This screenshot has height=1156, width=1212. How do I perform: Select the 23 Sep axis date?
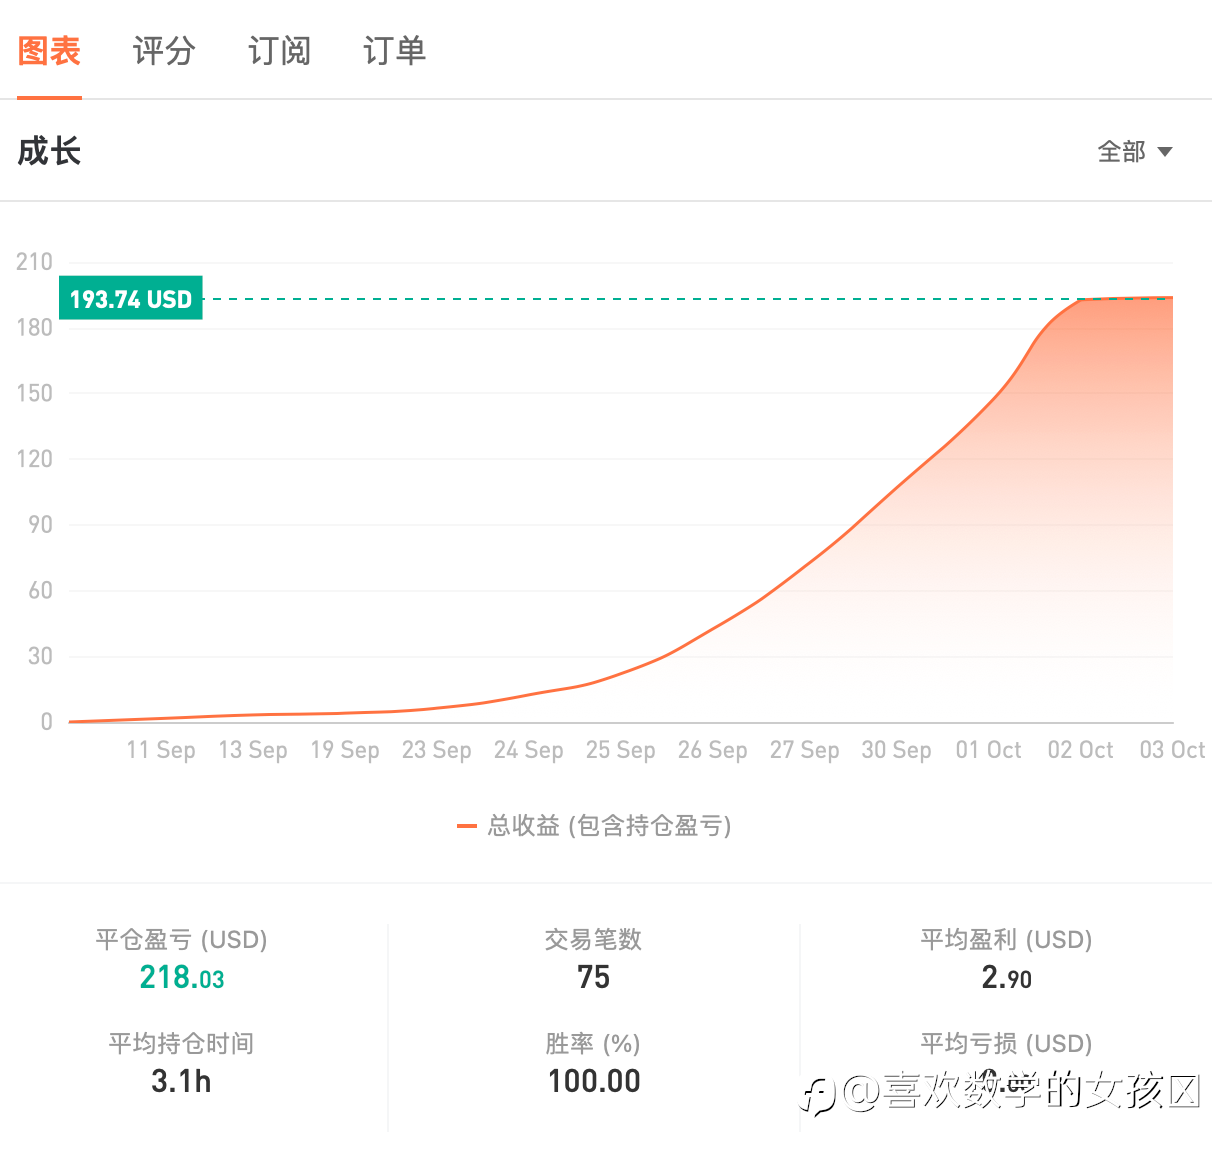(x=437, y=750)
